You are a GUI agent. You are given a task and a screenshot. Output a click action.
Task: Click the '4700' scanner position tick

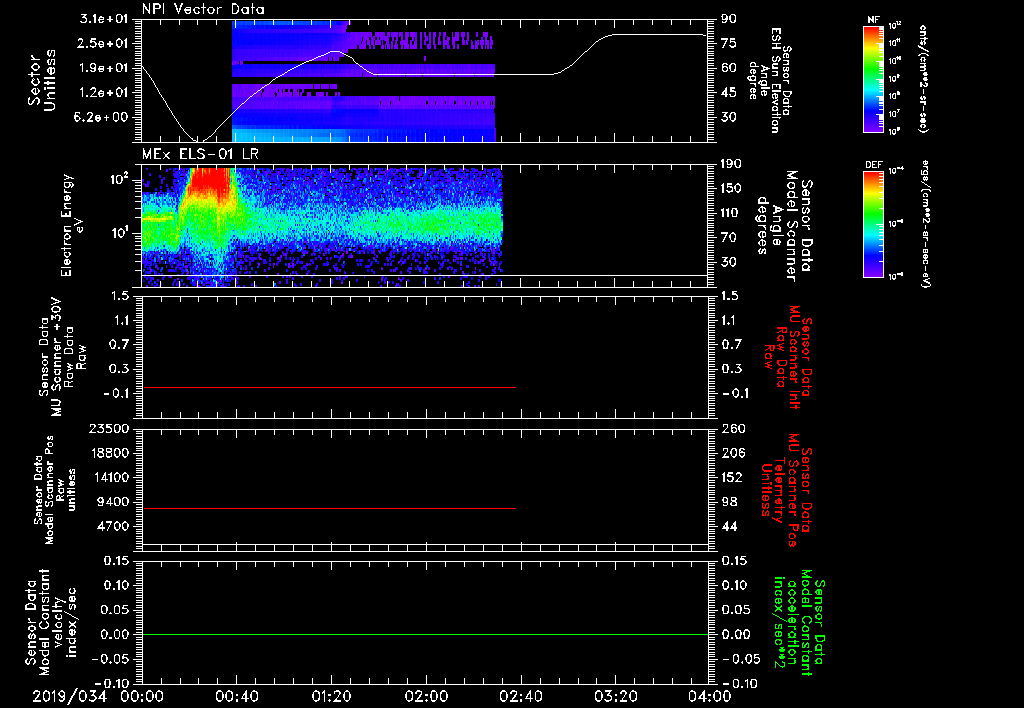point(113,526)
